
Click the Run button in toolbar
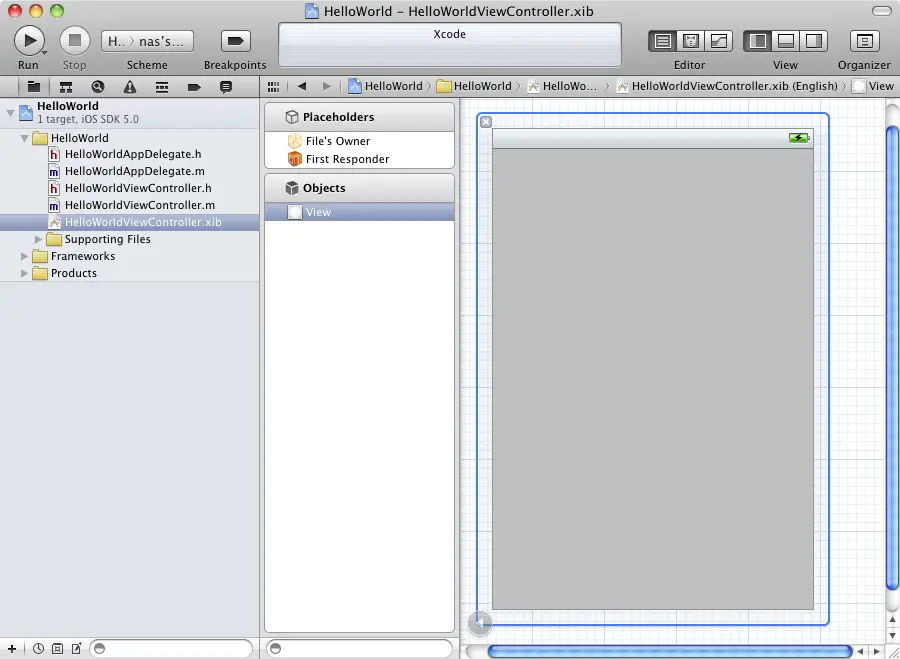pyautogui.click(x=29, y=41)
